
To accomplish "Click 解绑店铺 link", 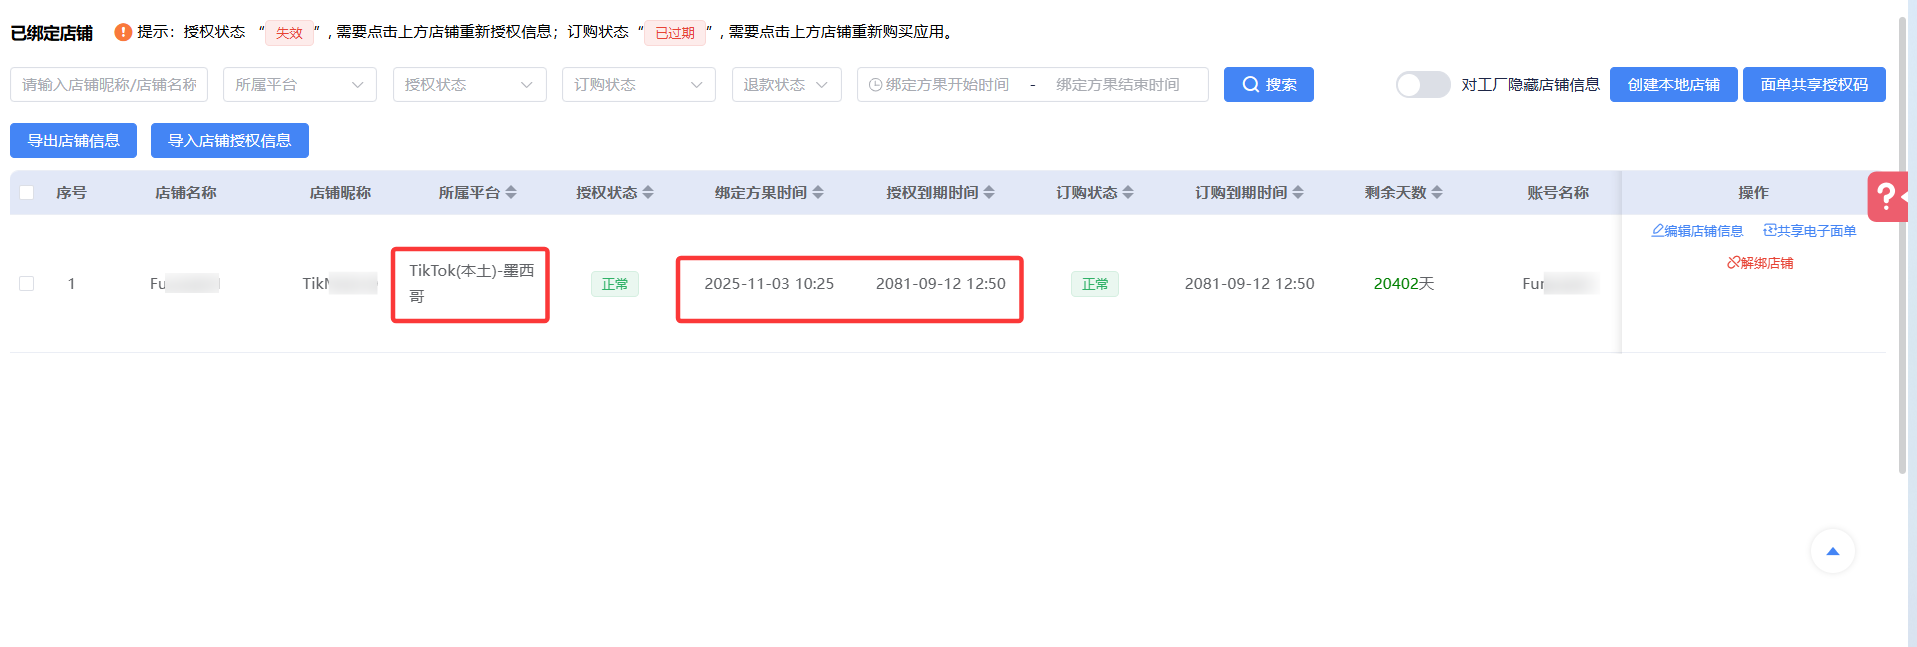I will pos(1760,263).
